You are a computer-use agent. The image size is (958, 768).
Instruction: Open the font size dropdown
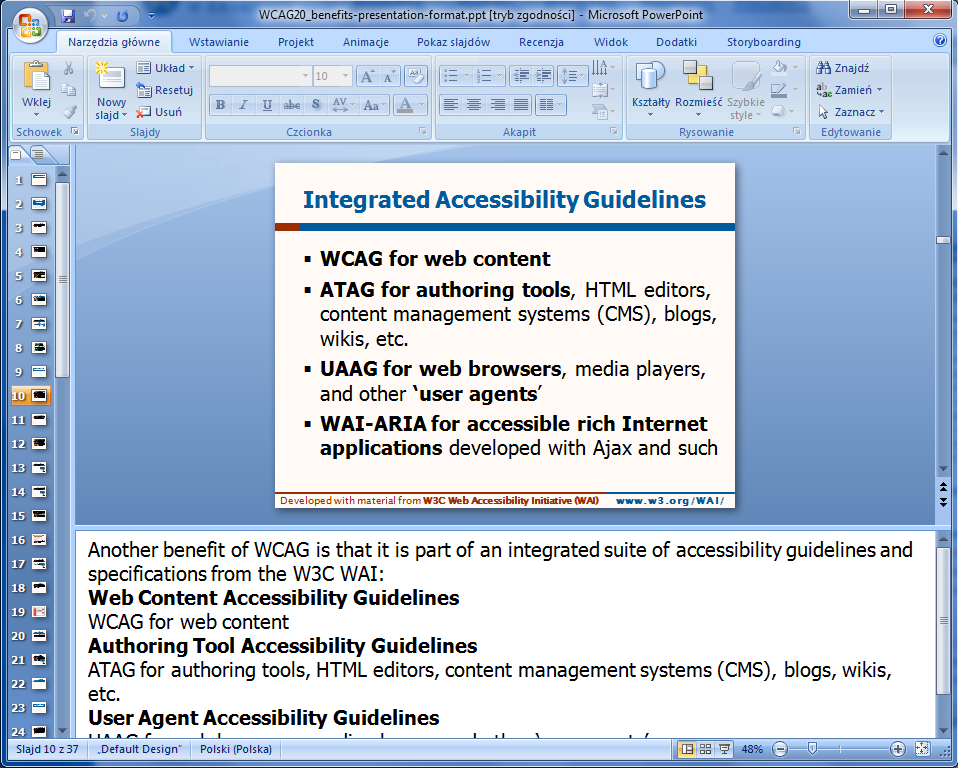point(345,76)
